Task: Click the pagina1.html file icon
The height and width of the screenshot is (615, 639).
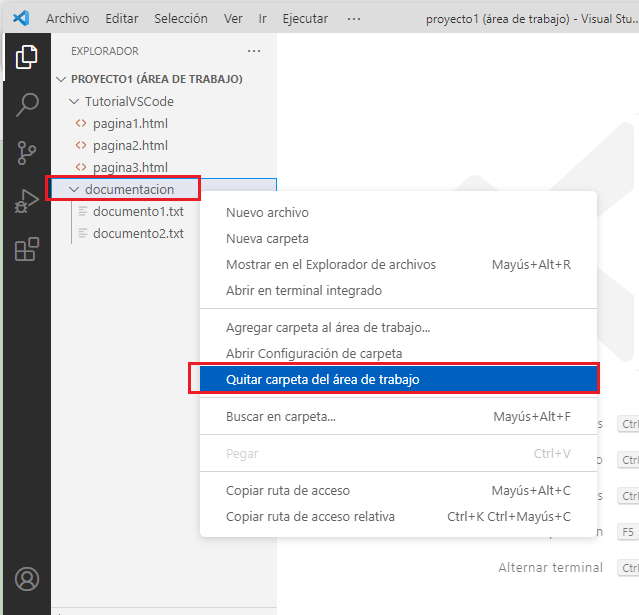Action: tap(81, 123)
